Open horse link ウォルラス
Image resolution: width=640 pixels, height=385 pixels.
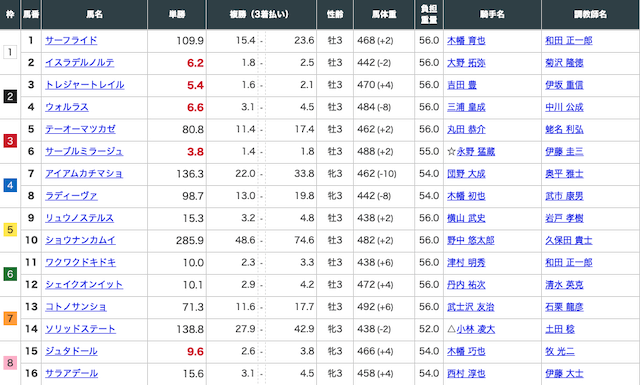(67, 107)
